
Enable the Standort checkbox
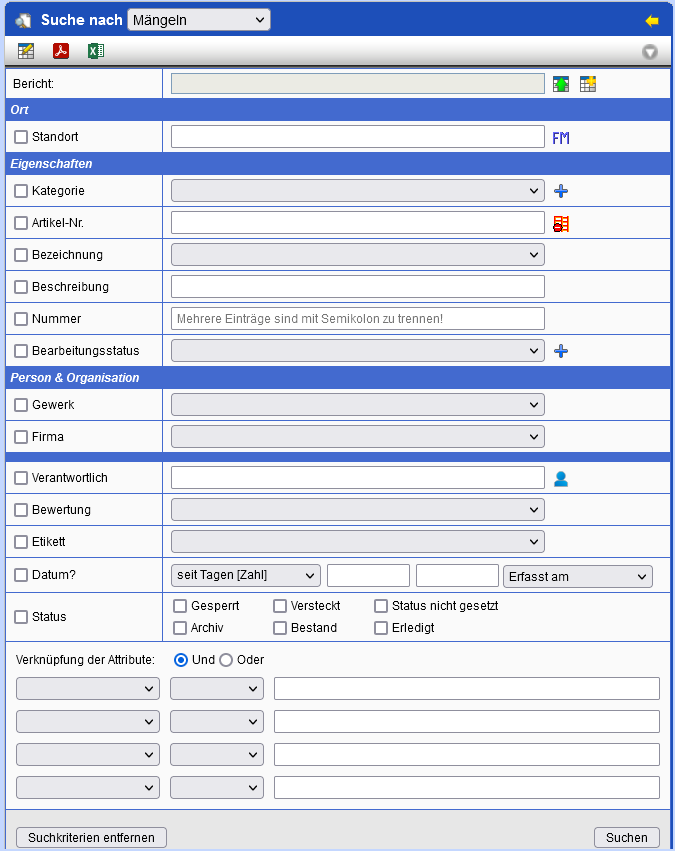coord(21,137)
